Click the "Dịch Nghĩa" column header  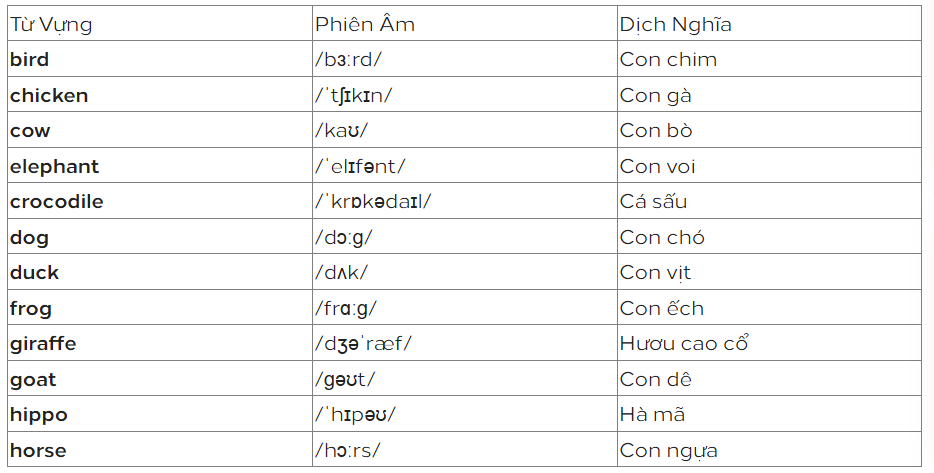(676, 24)
